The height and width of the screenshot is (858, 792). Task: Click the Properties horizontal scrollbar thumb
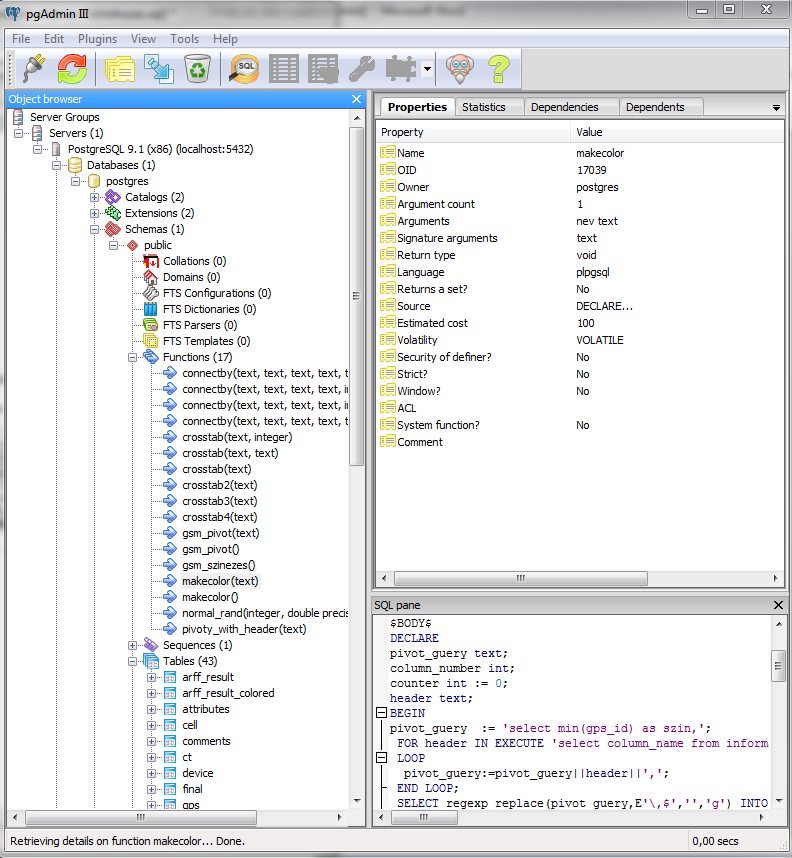coord(521,578)
